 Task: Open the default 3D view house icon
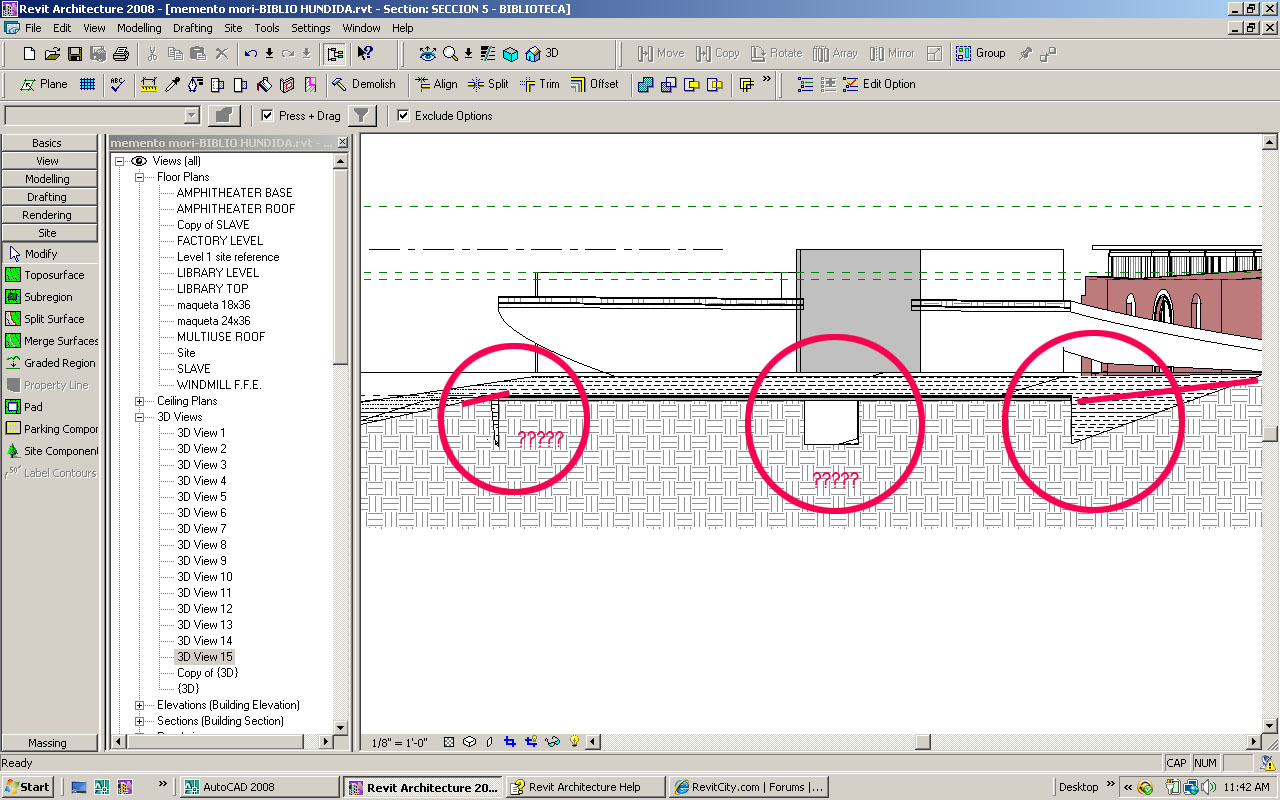(533, 53)
